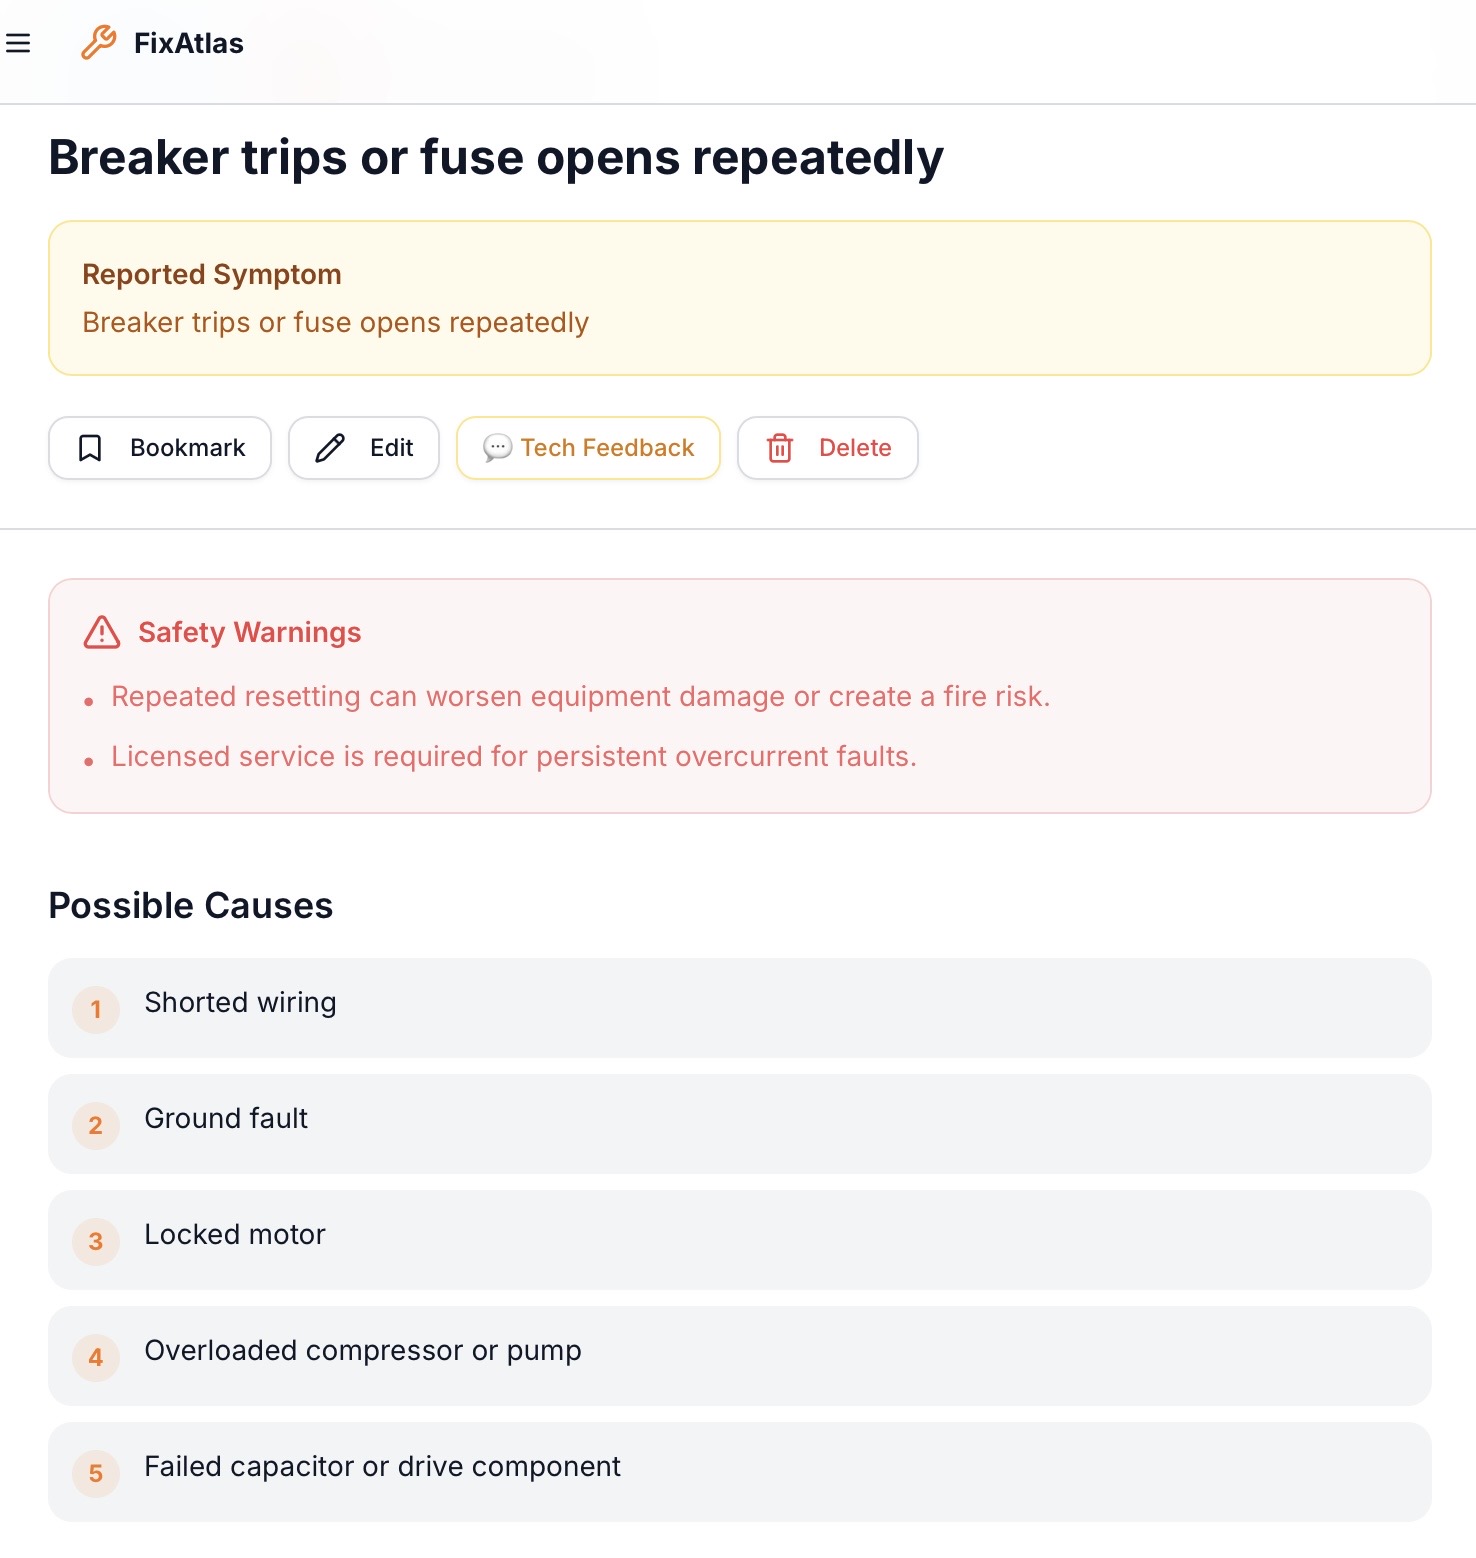
Task: Click the red trash can icon
Action: [x=780, y=448]
